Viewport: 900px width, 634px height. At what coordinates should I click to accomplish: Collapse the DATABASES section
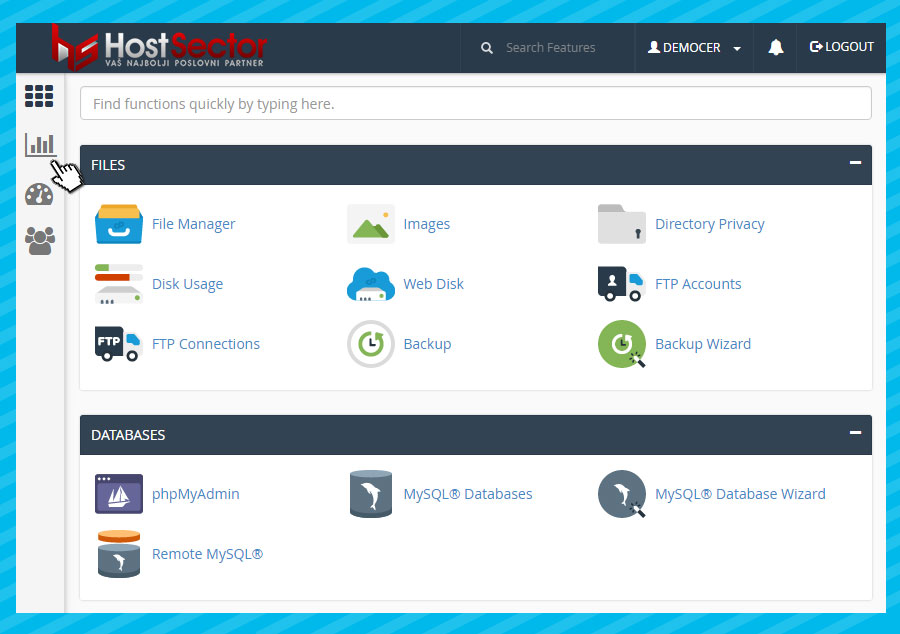point(855,433)
